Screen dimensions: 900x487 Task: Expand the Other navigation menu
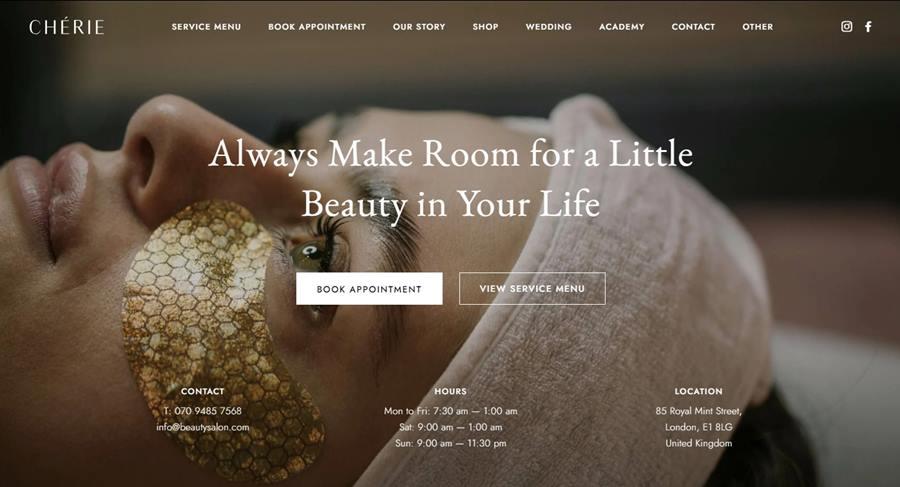tap(758, 26)
